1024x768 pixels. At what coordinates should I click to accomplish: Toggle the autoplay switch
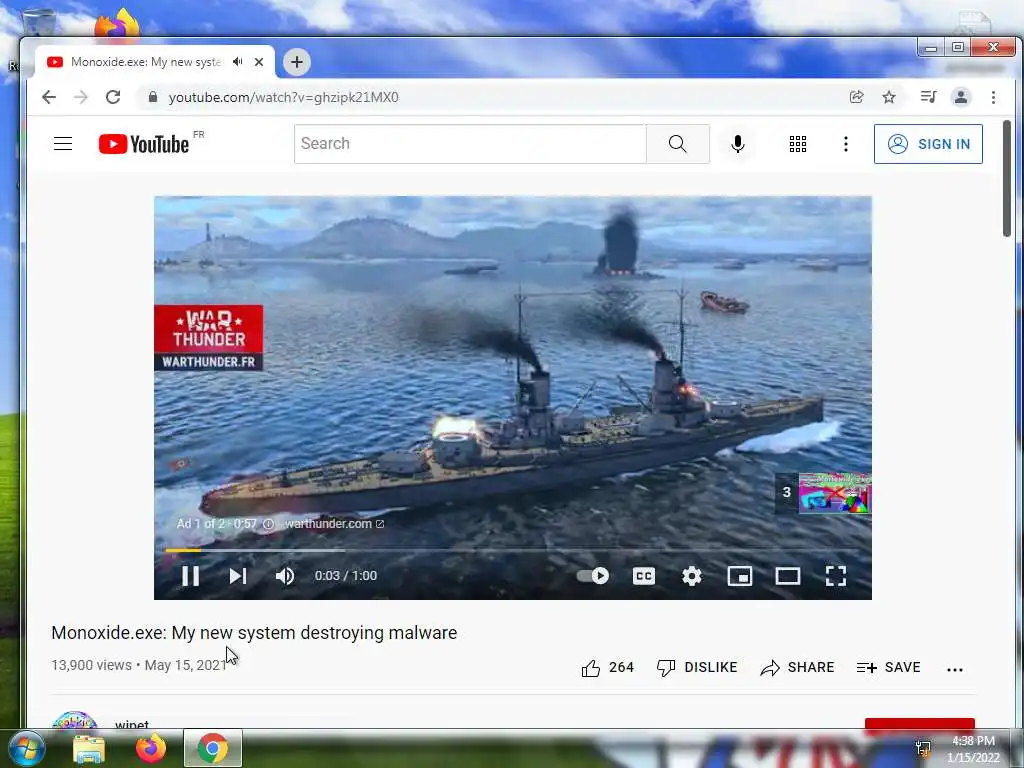[x=593, y=575]
